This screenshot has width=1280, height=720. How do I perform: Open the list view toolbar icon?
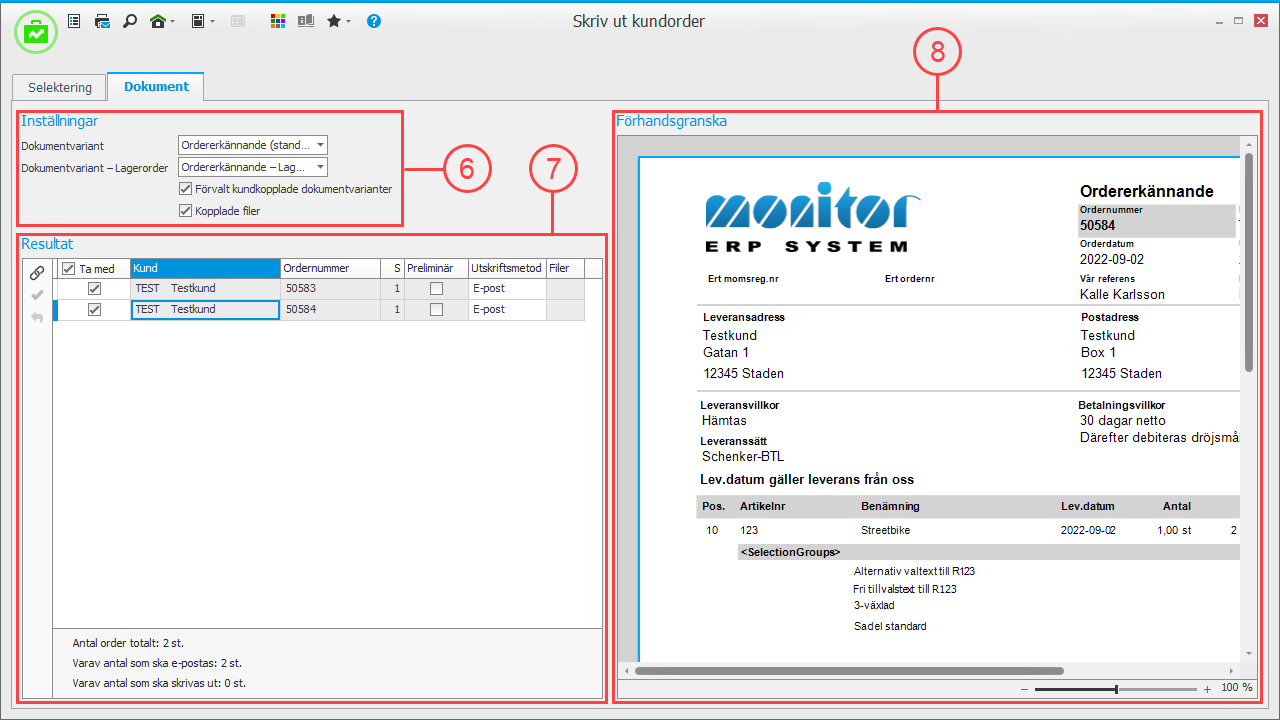coord(74,21)
